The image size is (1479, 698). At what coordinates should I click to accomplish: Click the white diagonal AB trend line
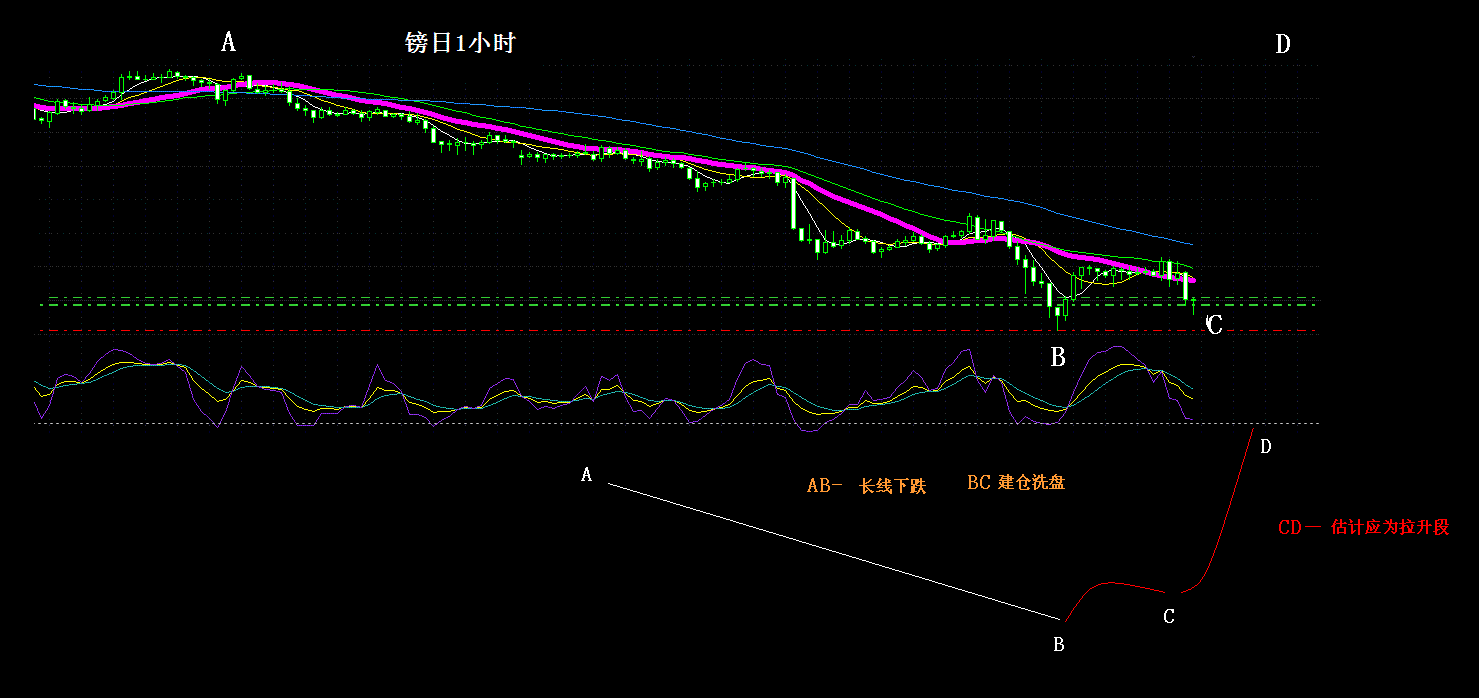(x=833, y=552)
